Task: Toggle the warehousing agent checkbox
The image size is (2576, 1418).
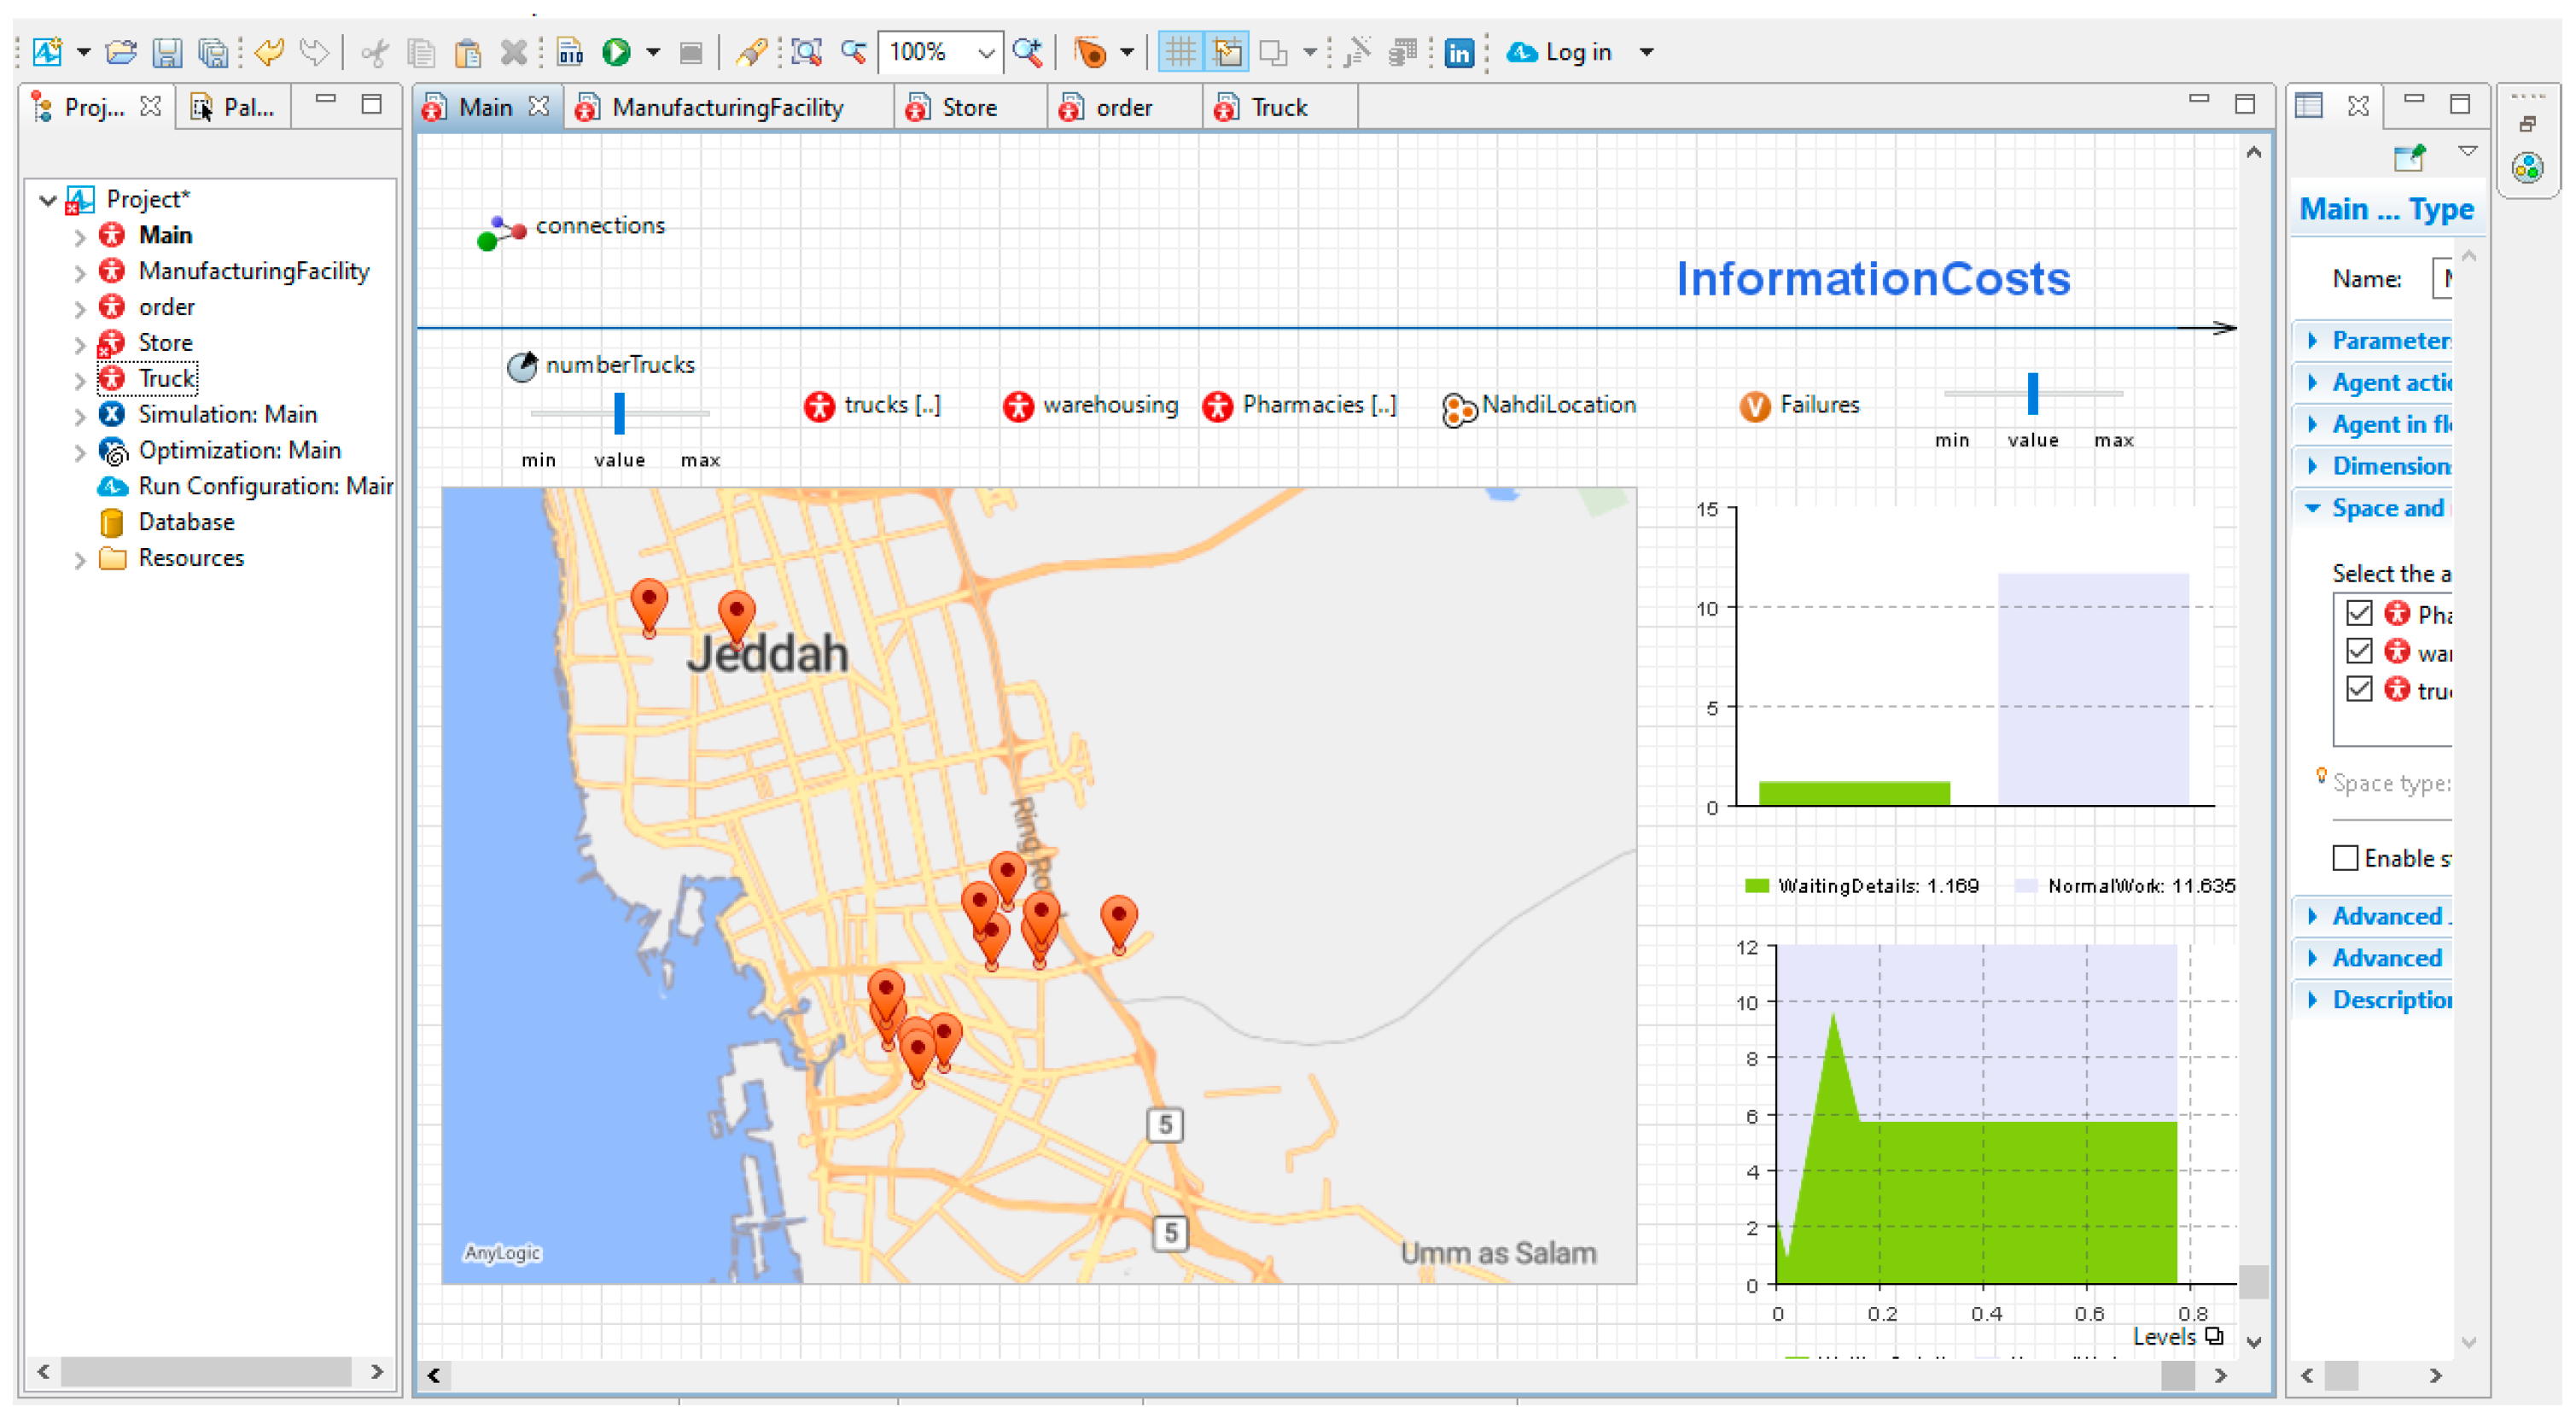Action: (2359, 652)
